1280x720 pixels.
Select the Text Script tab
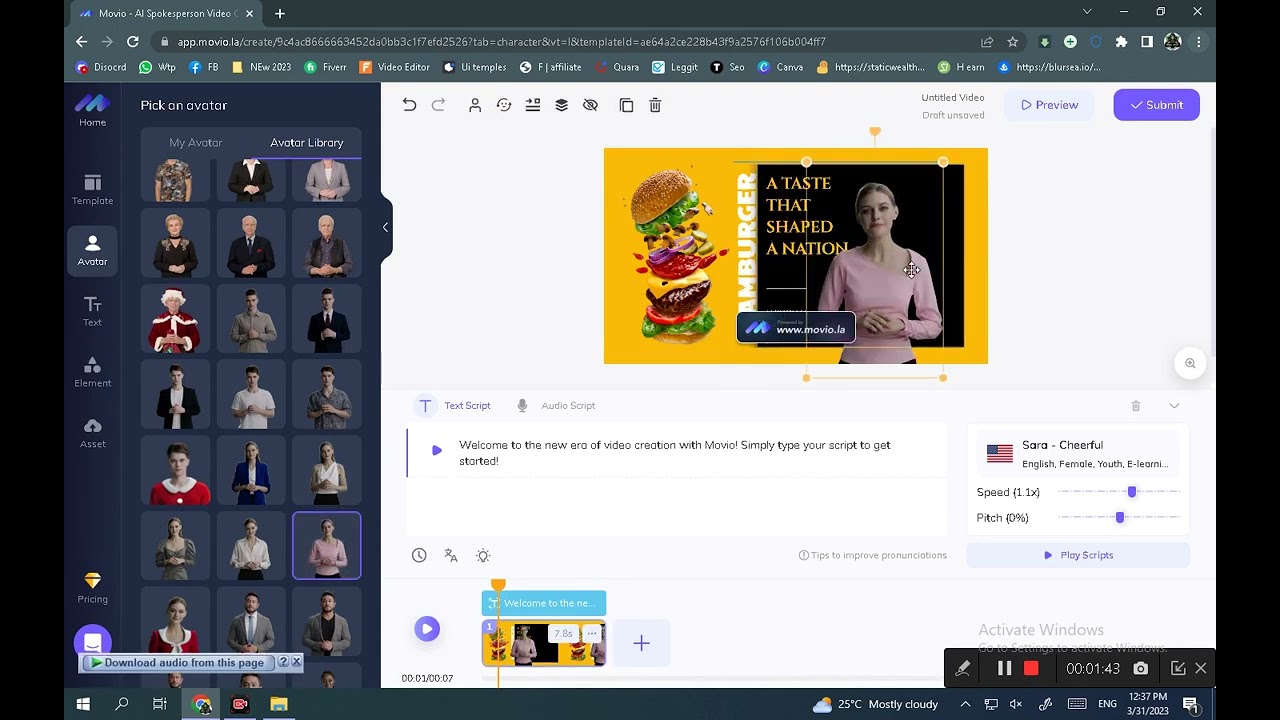pos(454,405)
